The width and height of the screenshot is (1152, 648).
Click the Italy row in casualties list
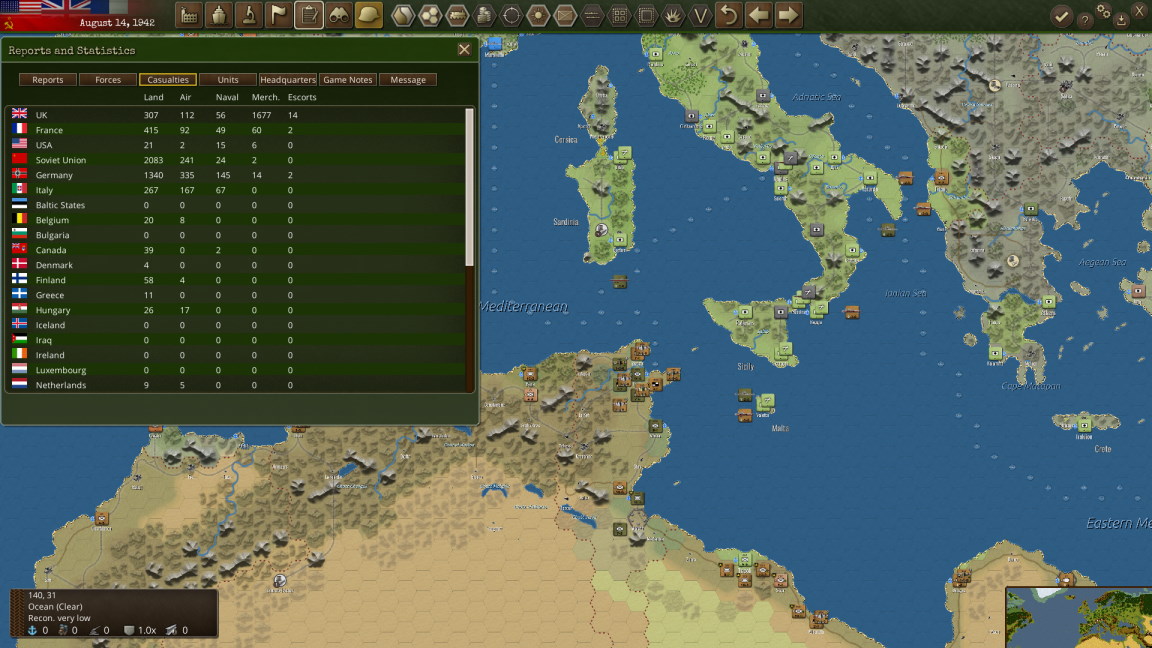click(235, 190)
